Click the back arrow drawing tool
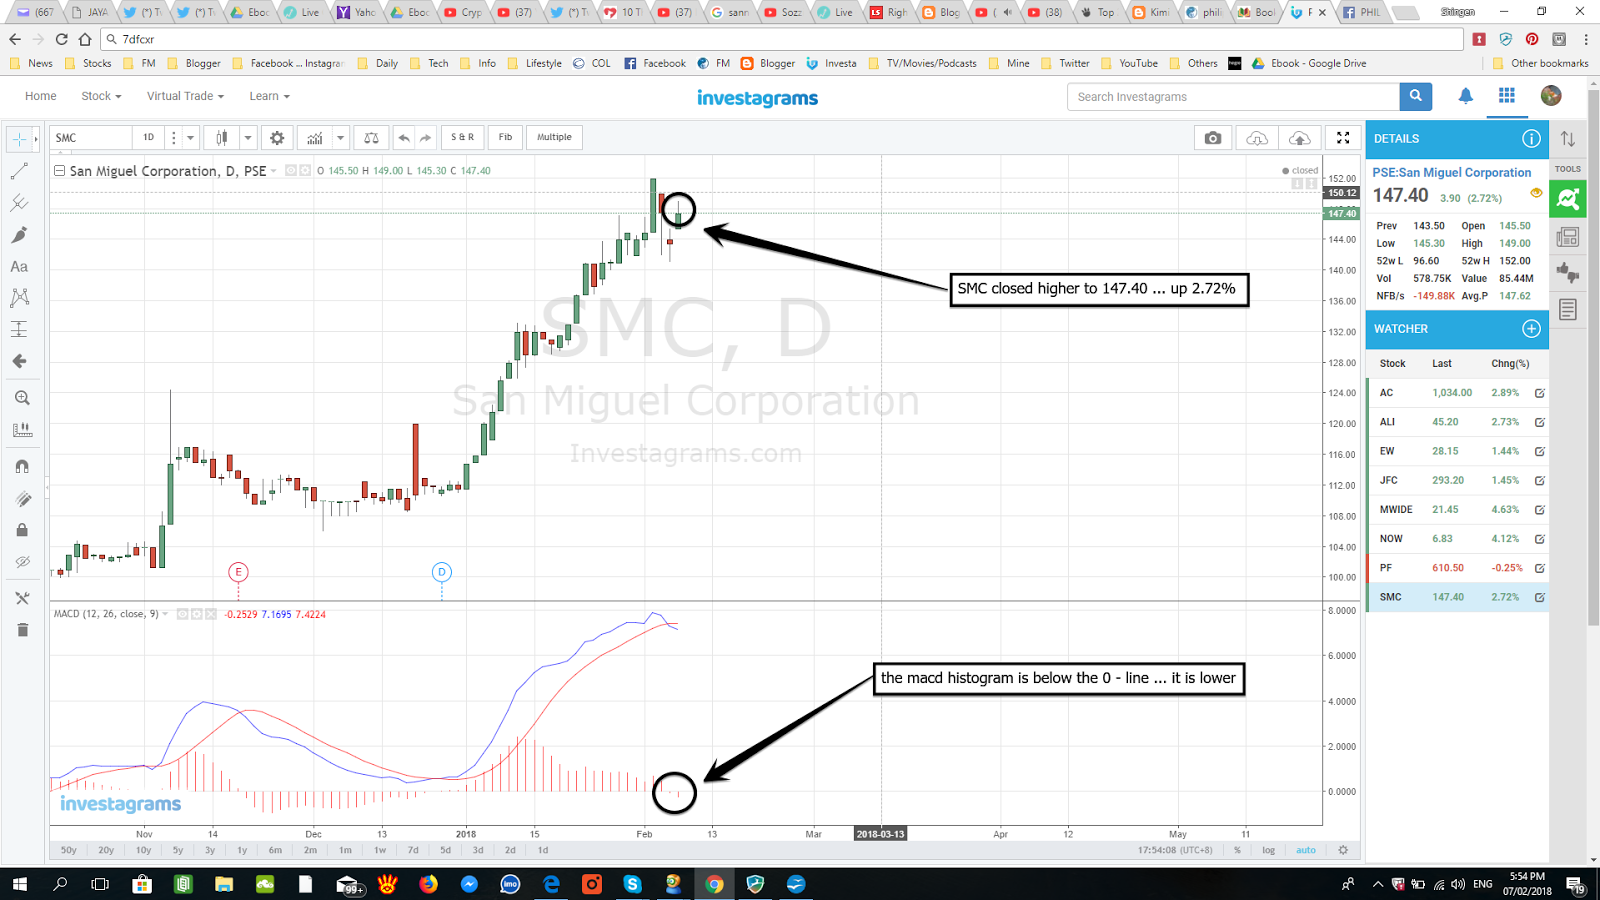Image resolution: width=1600 pixels, height=900 pixels. pos(19,361)
